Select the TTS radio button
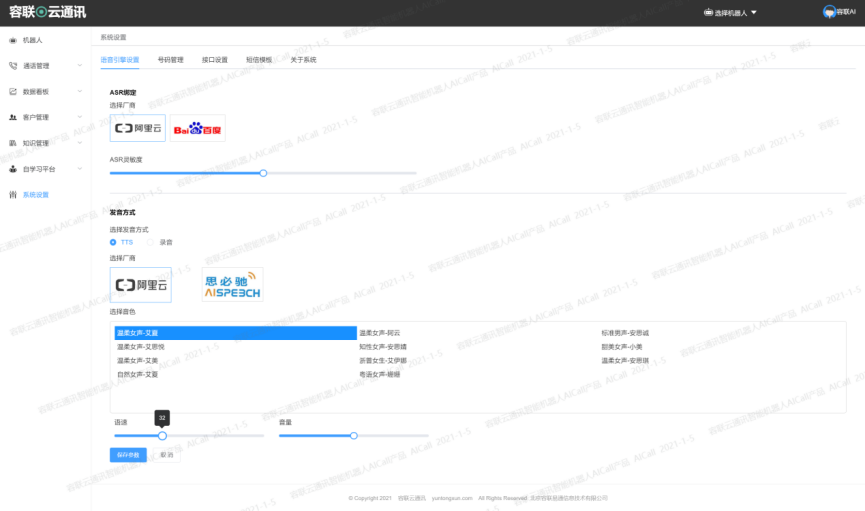Screen dimensions: 865x511 click(x=113, y=242)
